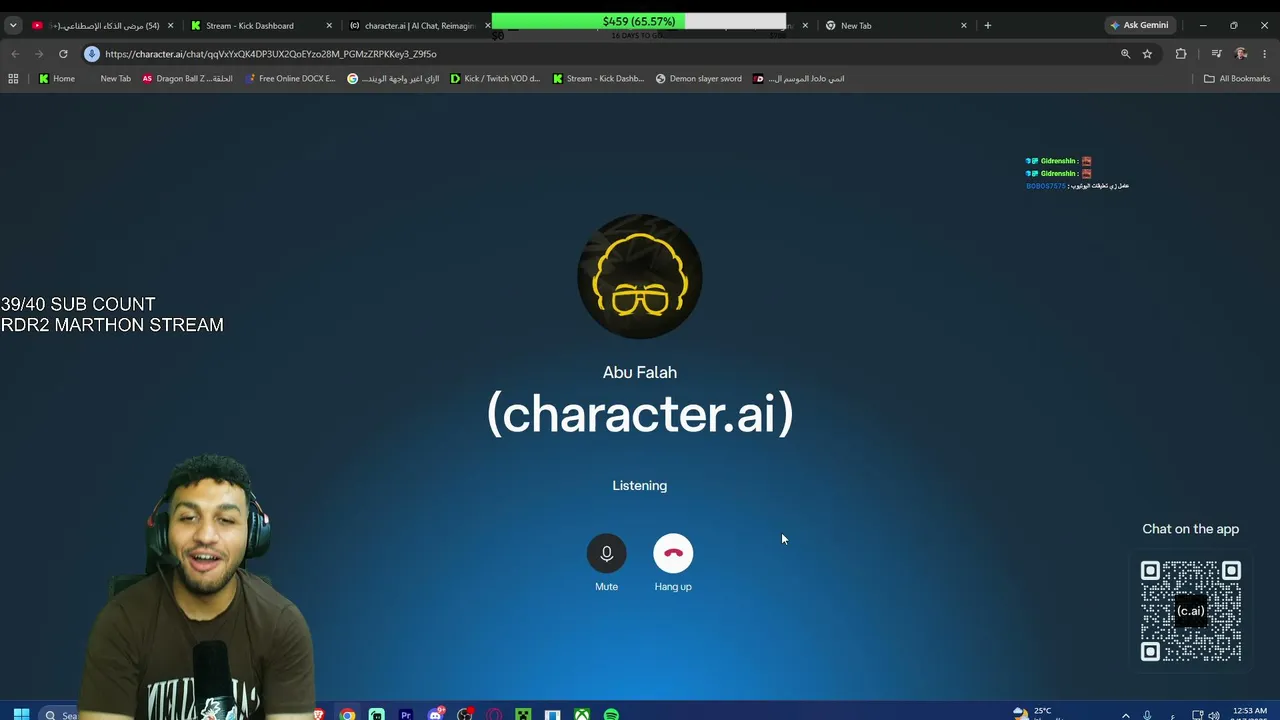This screenshot has height=720, width=1280.
Task: Switch to the YouTube tab
Action: click(100, 25)
